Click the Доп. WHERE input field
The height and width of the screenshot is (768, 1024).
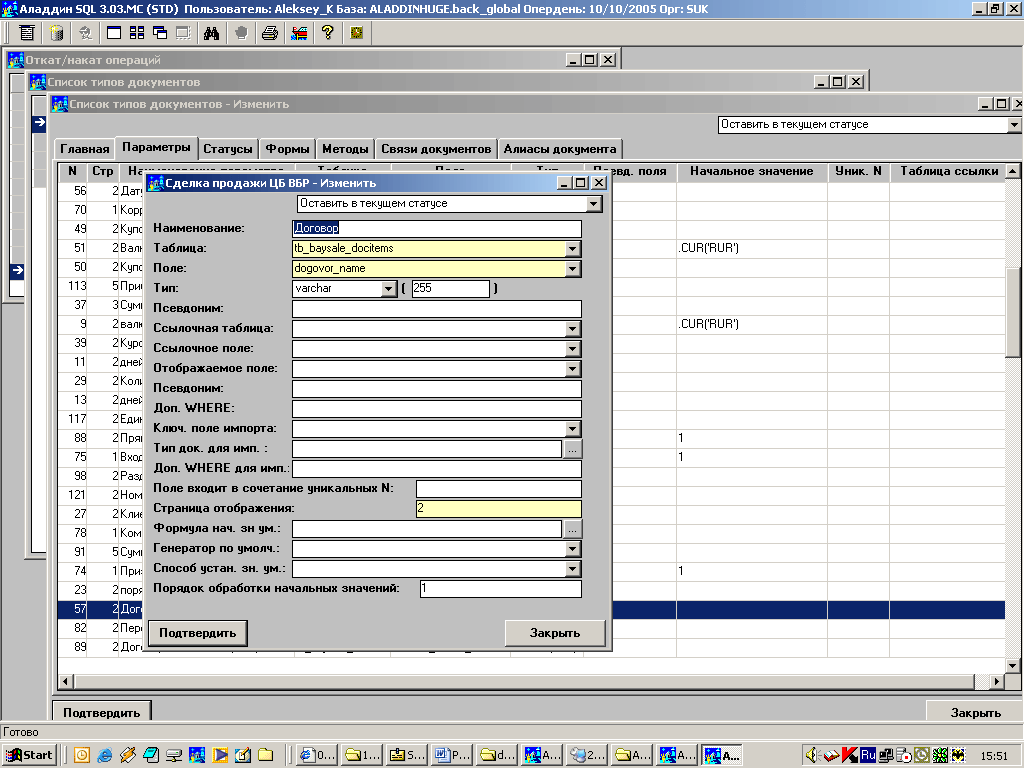pos(437,408)
